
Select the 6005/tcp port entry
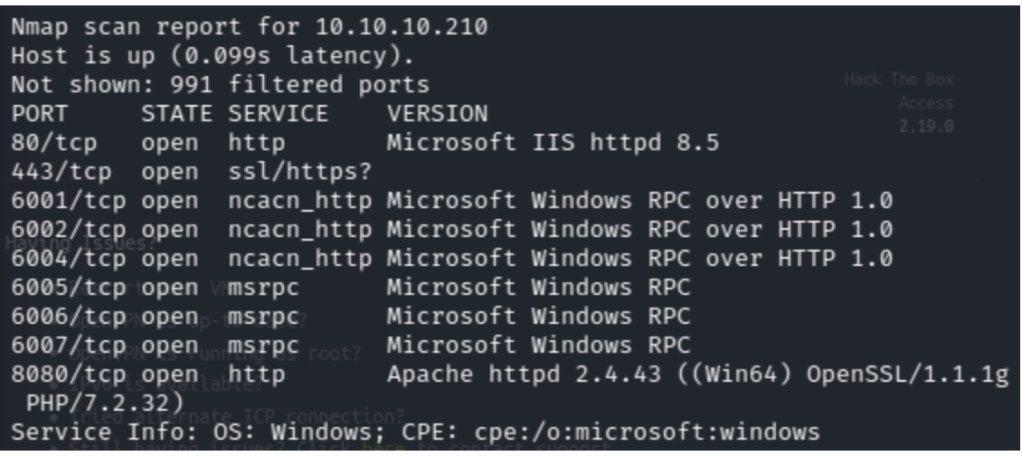pyautogui.click(x=69, y=288)
